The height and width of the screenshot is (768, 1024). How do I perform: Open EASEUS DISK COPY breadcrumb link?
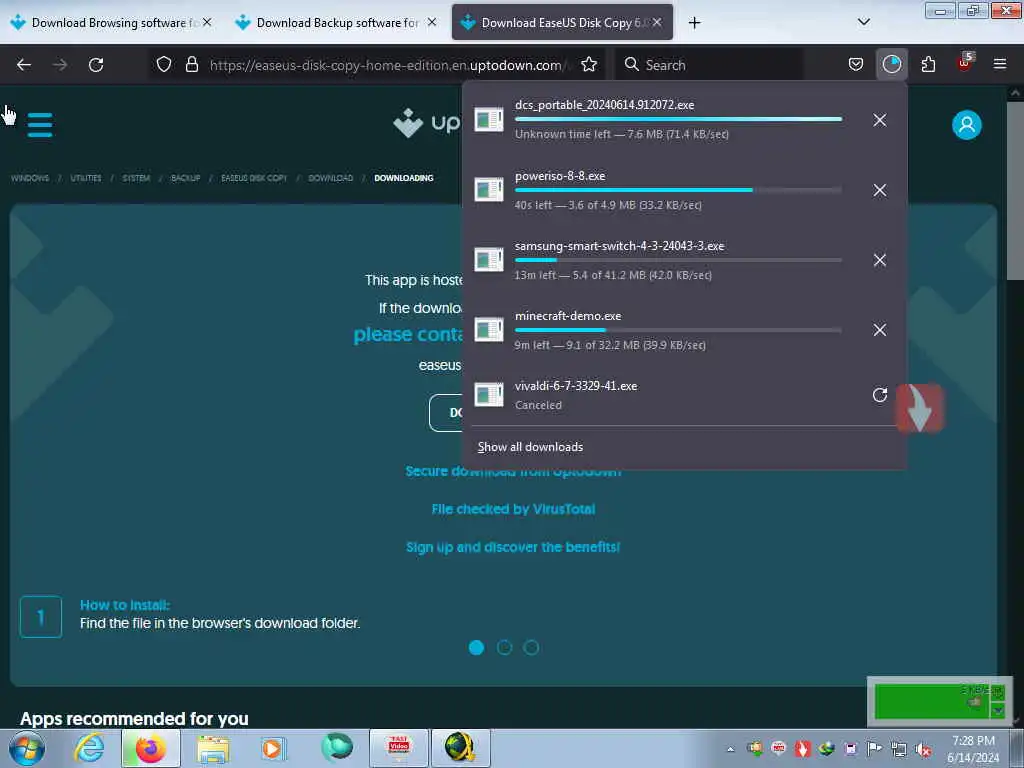254,178
